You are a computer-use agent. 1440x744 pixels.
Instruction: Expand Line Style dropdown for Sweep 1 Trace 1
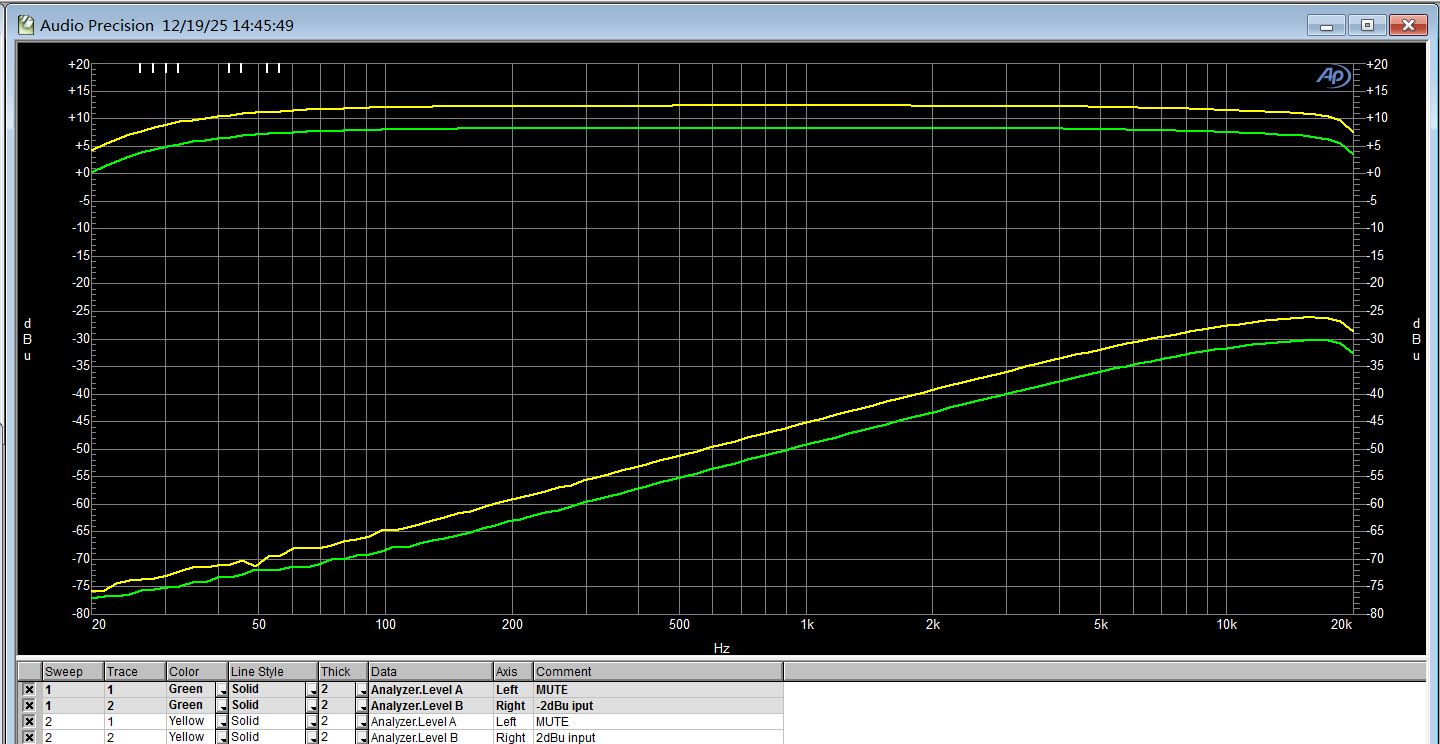tap(312, 690)
